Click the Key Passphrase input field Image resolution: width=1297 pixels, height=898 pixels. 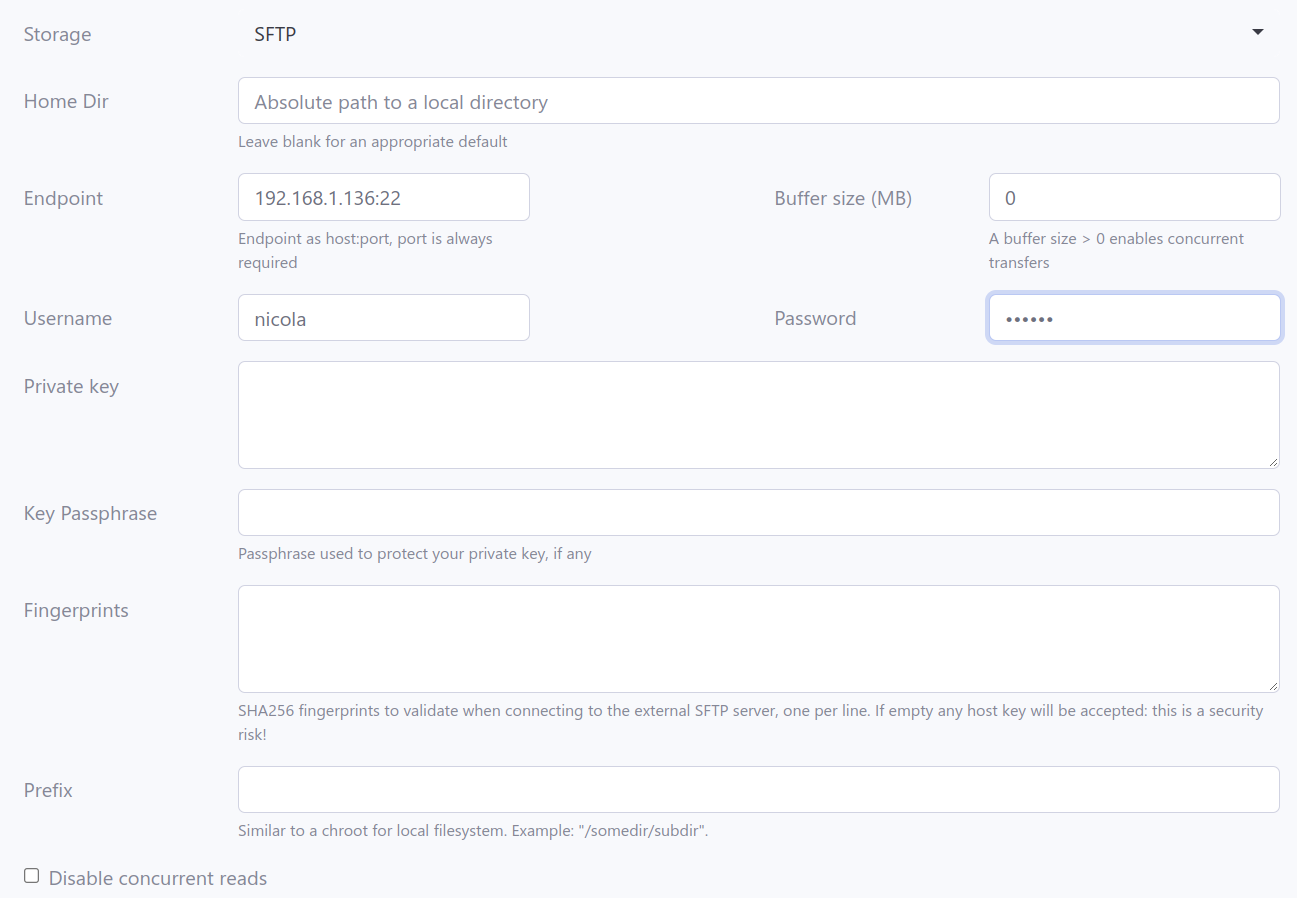click(758, 512)
